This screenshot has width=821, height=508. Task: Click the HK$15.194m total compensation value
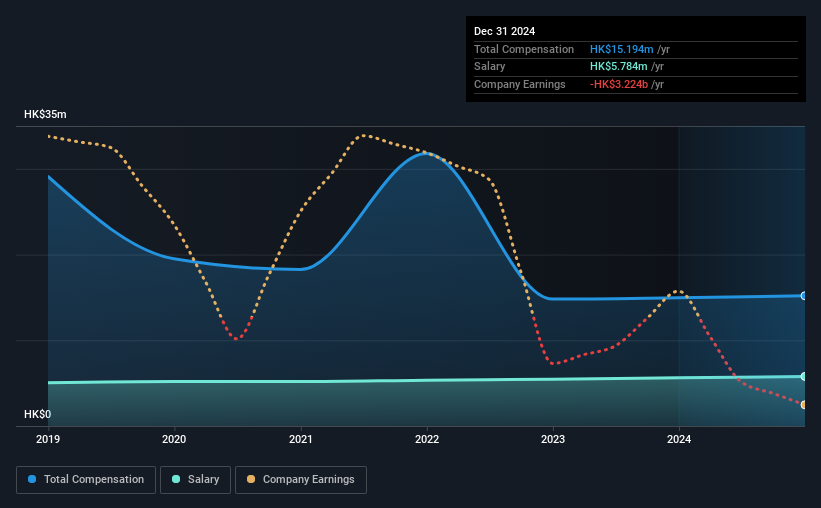coord(622,49)
